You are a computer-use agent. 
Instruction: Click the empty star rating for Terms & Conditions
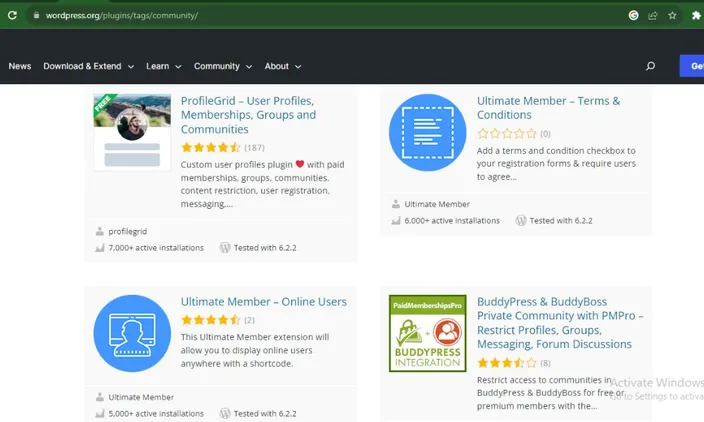(x=507, y=133)
